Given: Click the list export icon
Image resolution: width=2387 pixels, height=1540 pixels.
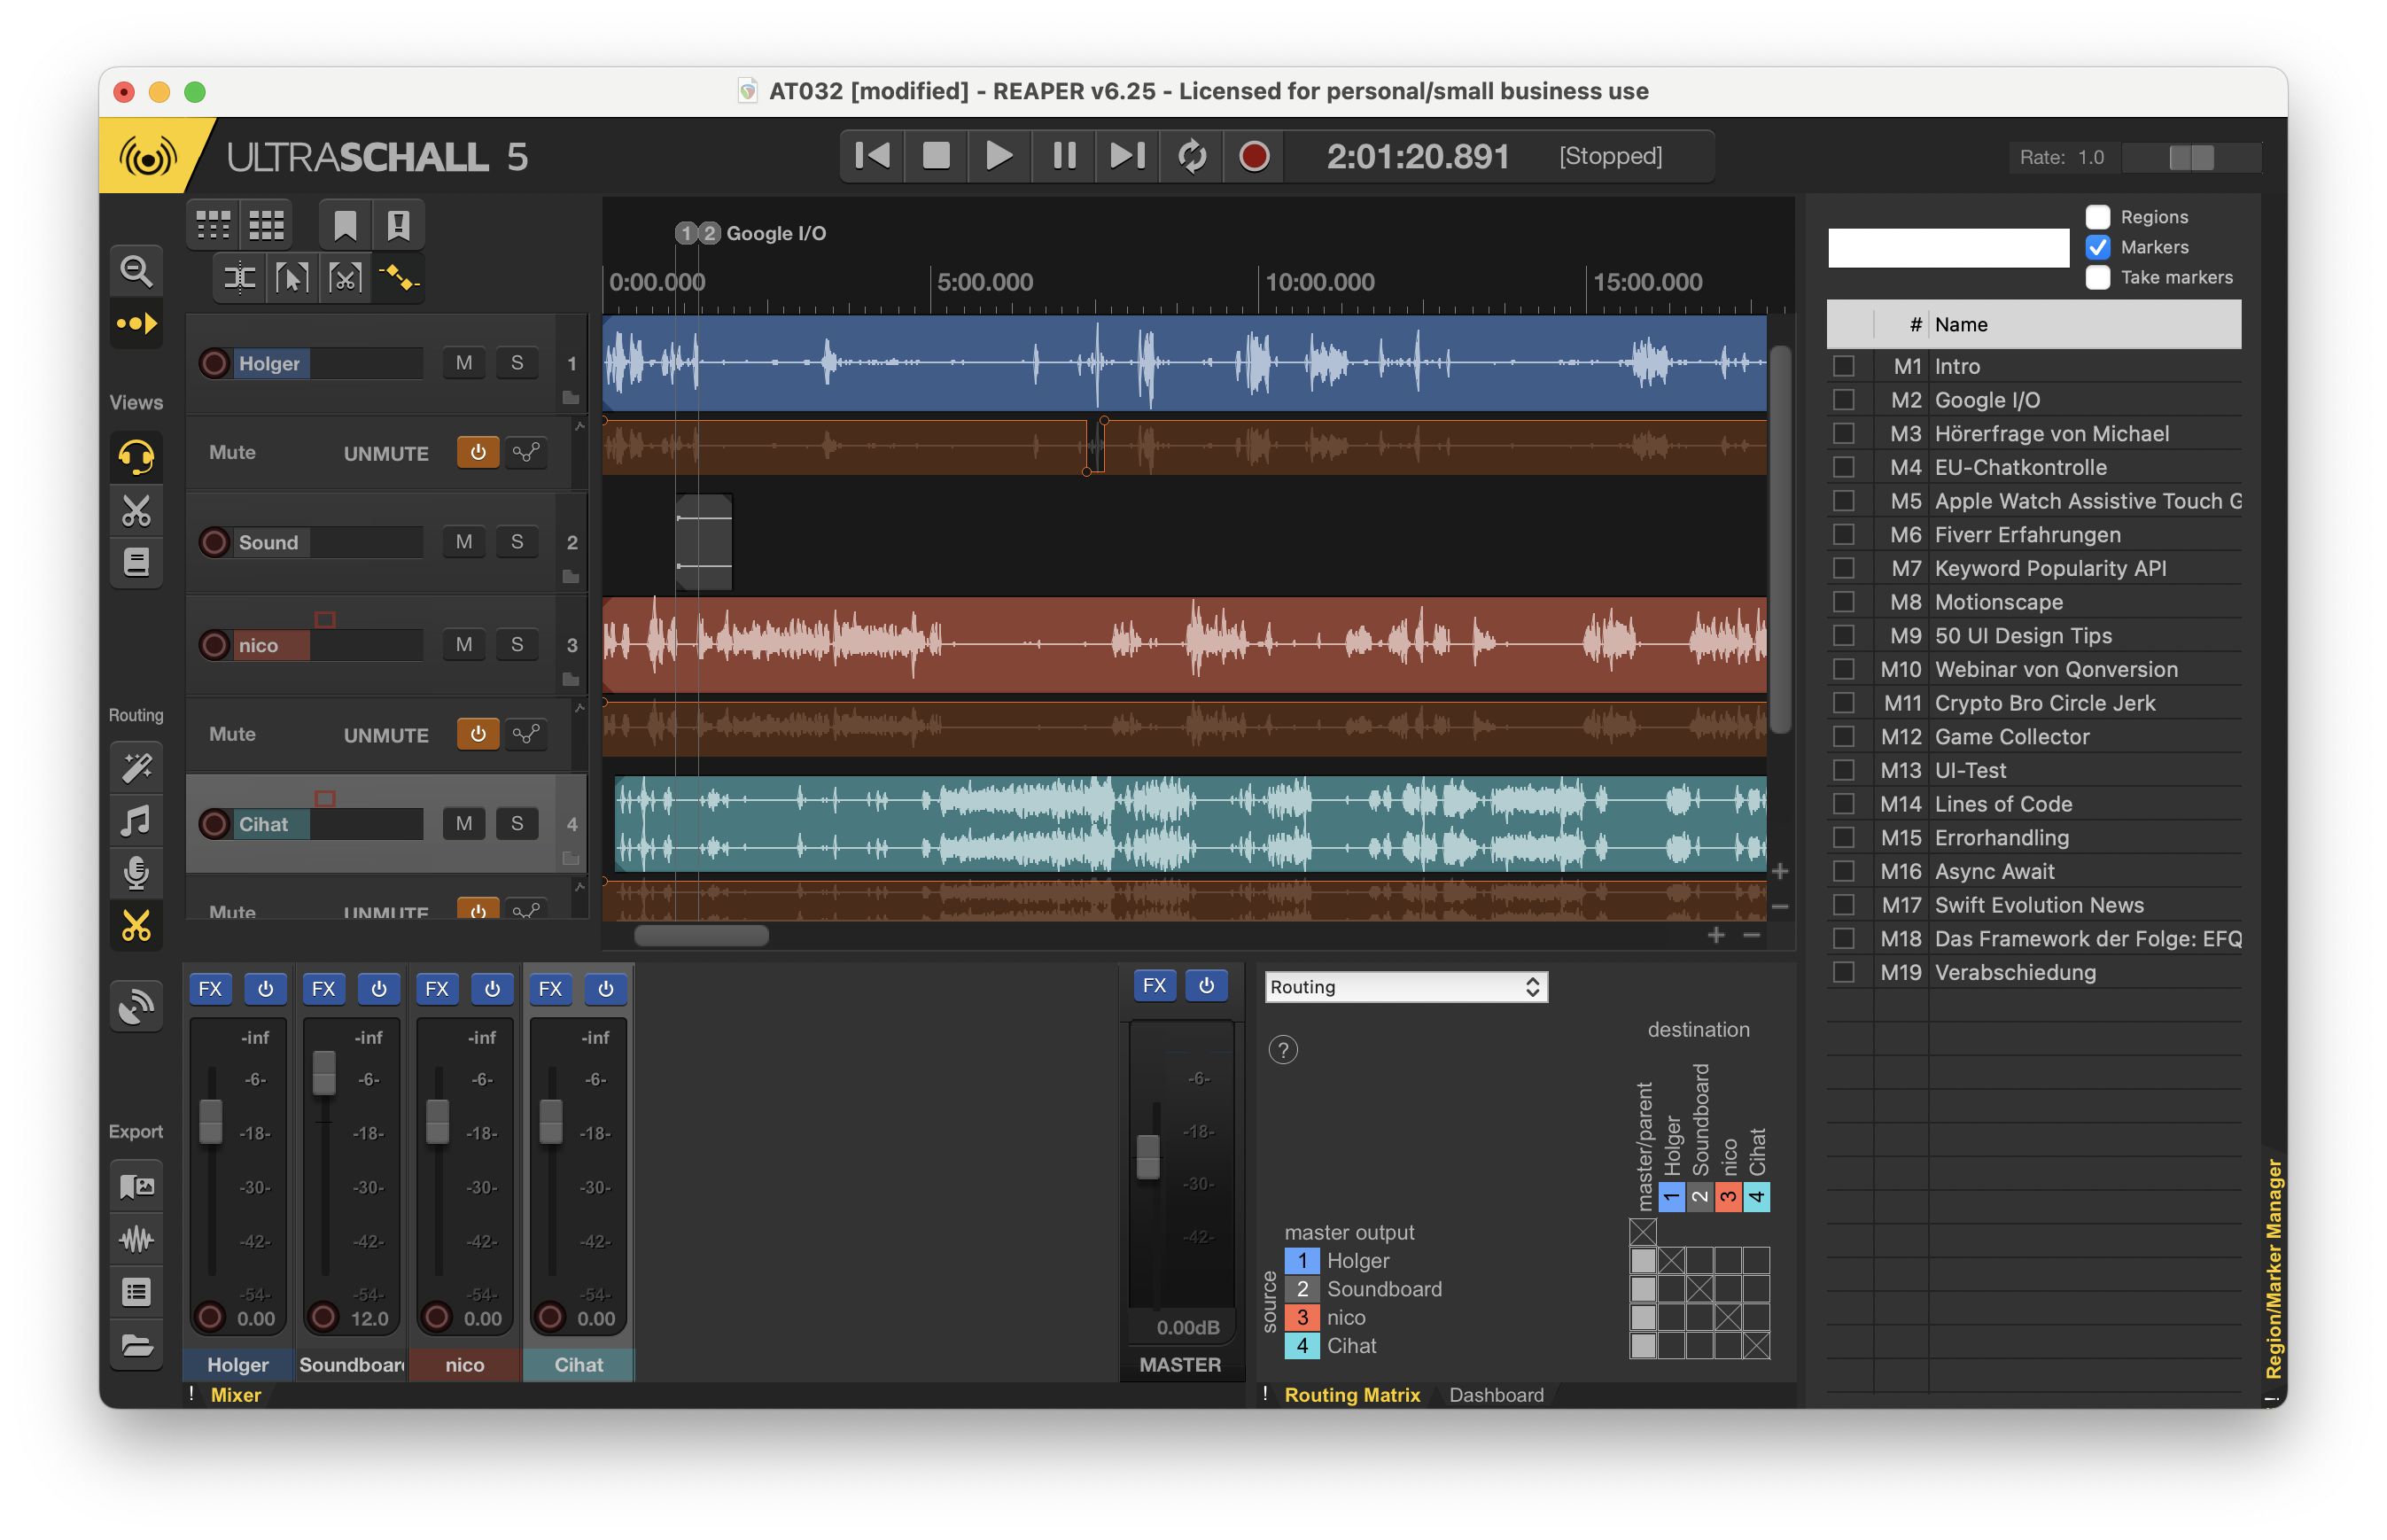Looking at the screenshot, I should (x=136, y=1293).
